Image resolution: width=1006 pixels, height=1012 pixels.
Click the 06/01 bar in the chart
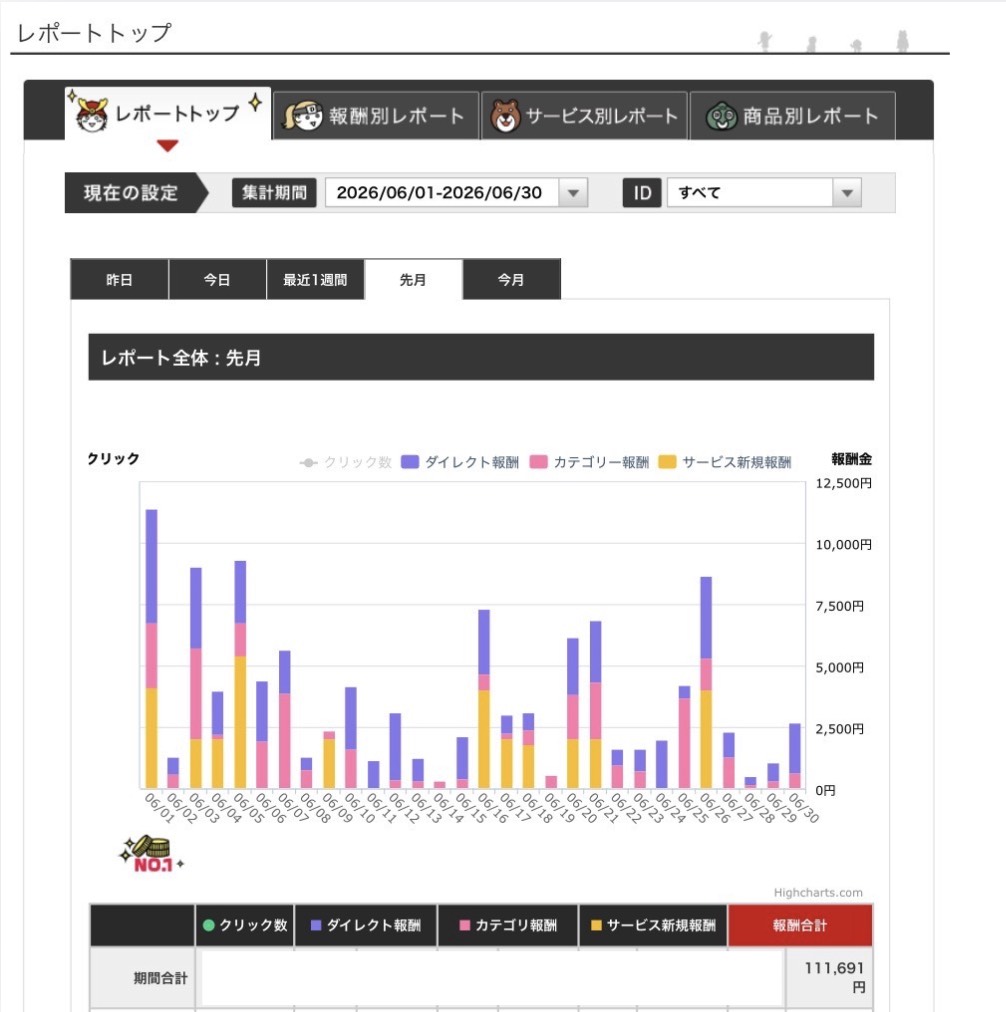pos(152,649)
